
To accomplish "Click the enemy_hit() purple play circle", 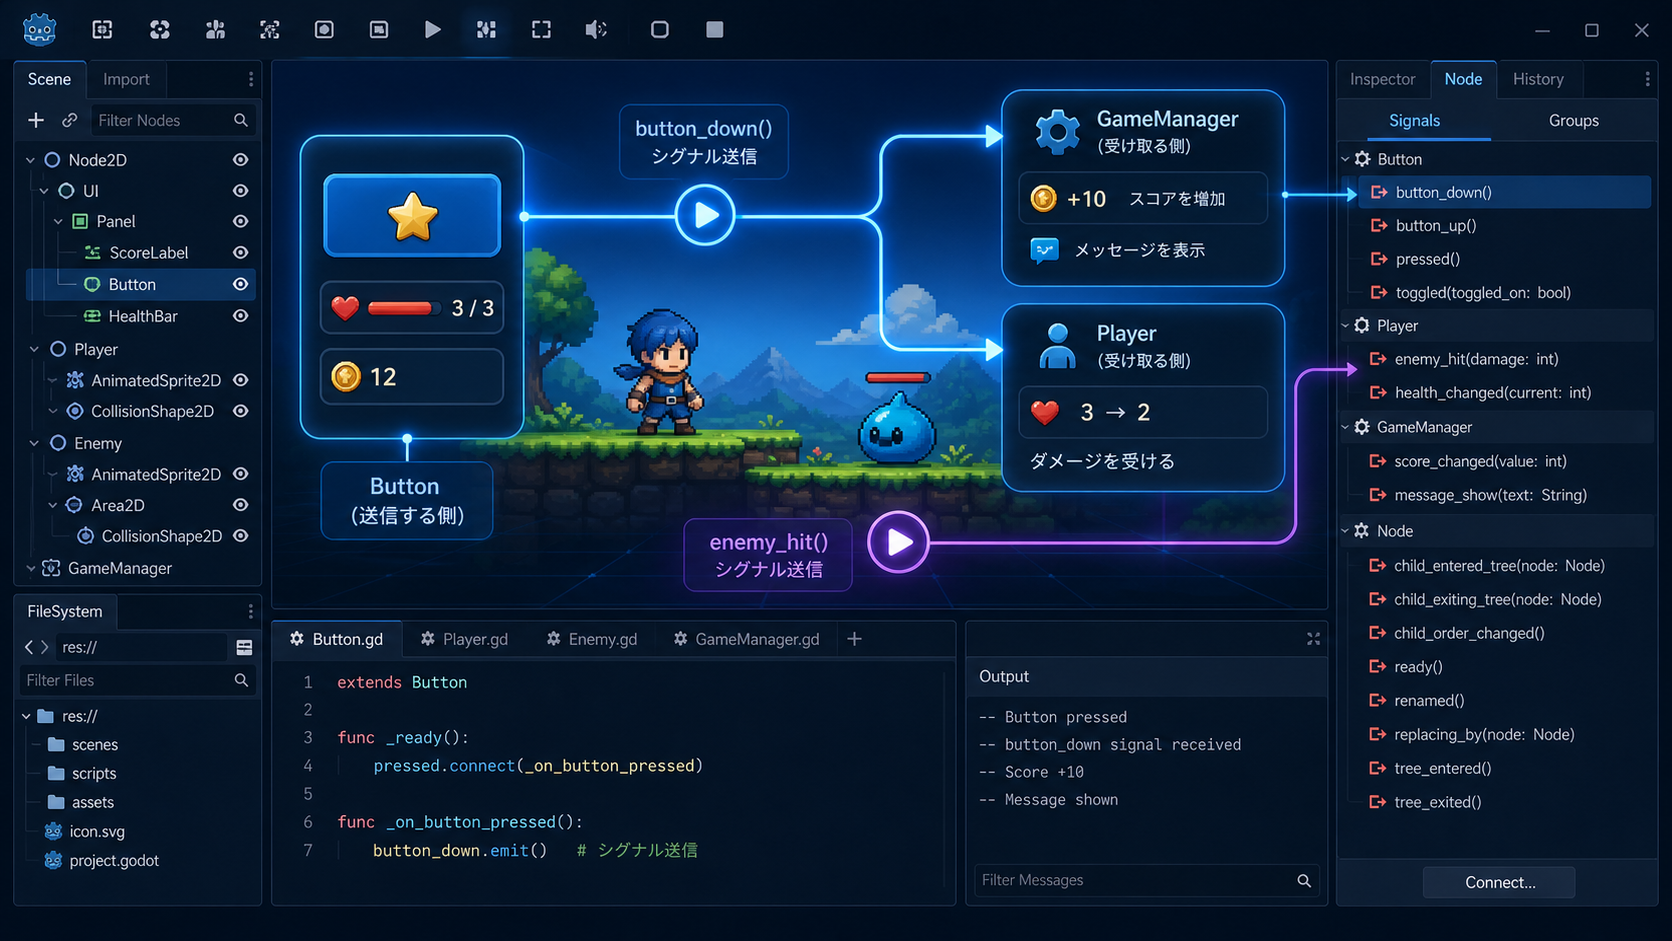I will [x=898, y=542].
